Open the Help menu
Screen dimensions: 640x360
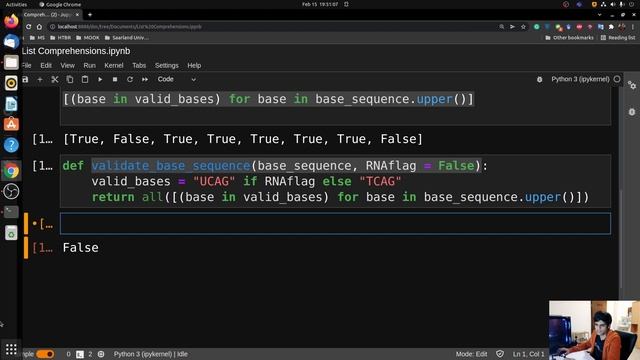click(x=194, y=65)
